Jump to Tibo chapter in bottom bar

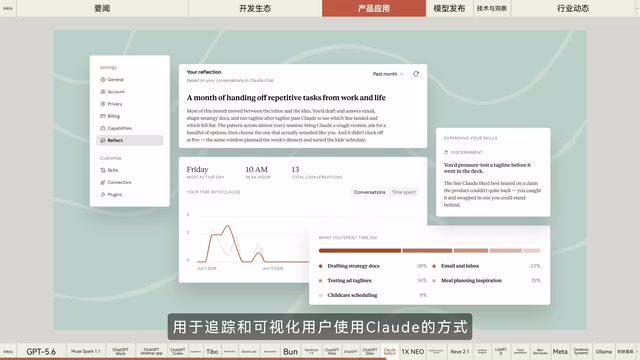coord(212,351)
